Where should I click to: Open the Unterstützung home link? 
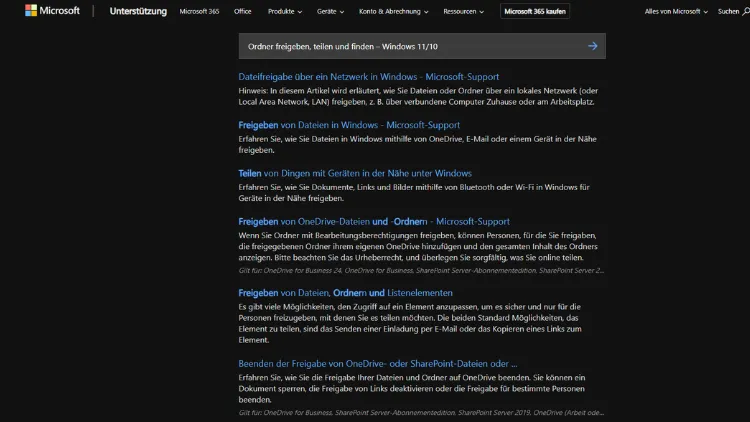[x=138, y=11]
